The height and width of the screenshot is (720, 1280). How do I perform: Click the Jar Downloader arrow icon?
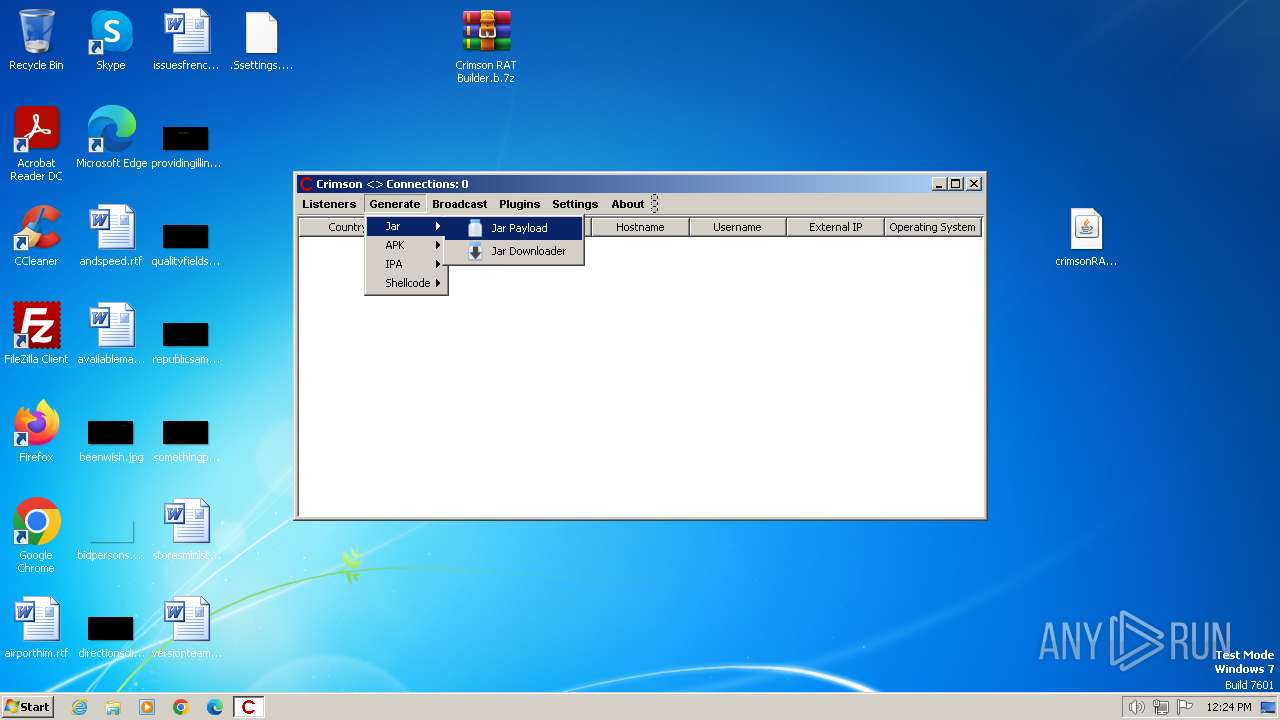[x=475, y=251]
